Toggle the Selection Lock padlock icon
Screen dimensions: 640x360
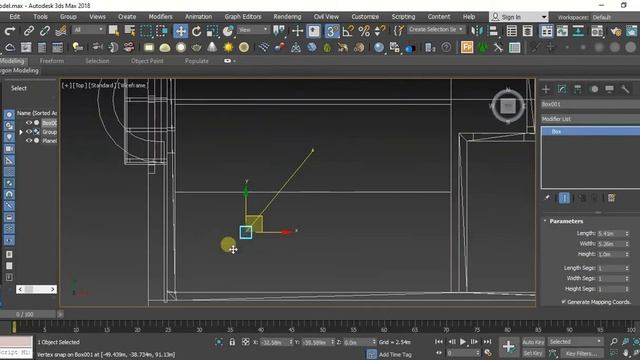(x=232, y=342)
